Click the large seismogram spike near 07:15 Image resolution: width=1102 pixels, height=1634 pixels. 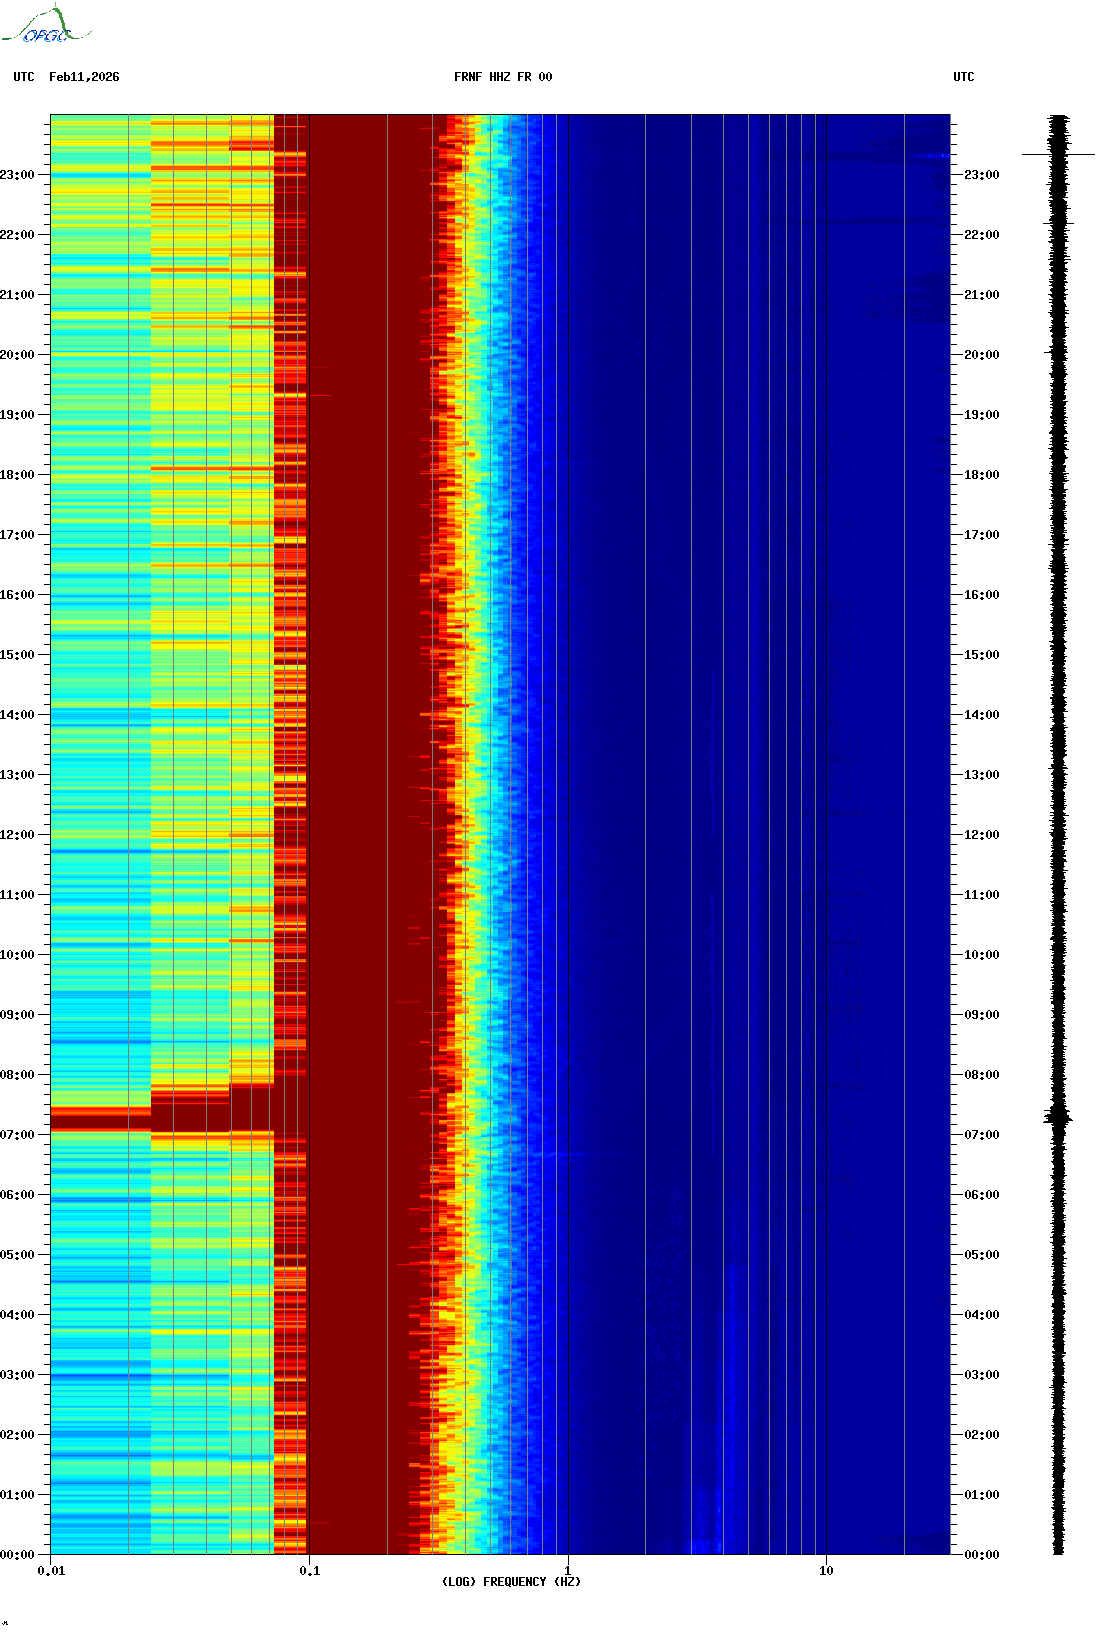[1058, 1117]
